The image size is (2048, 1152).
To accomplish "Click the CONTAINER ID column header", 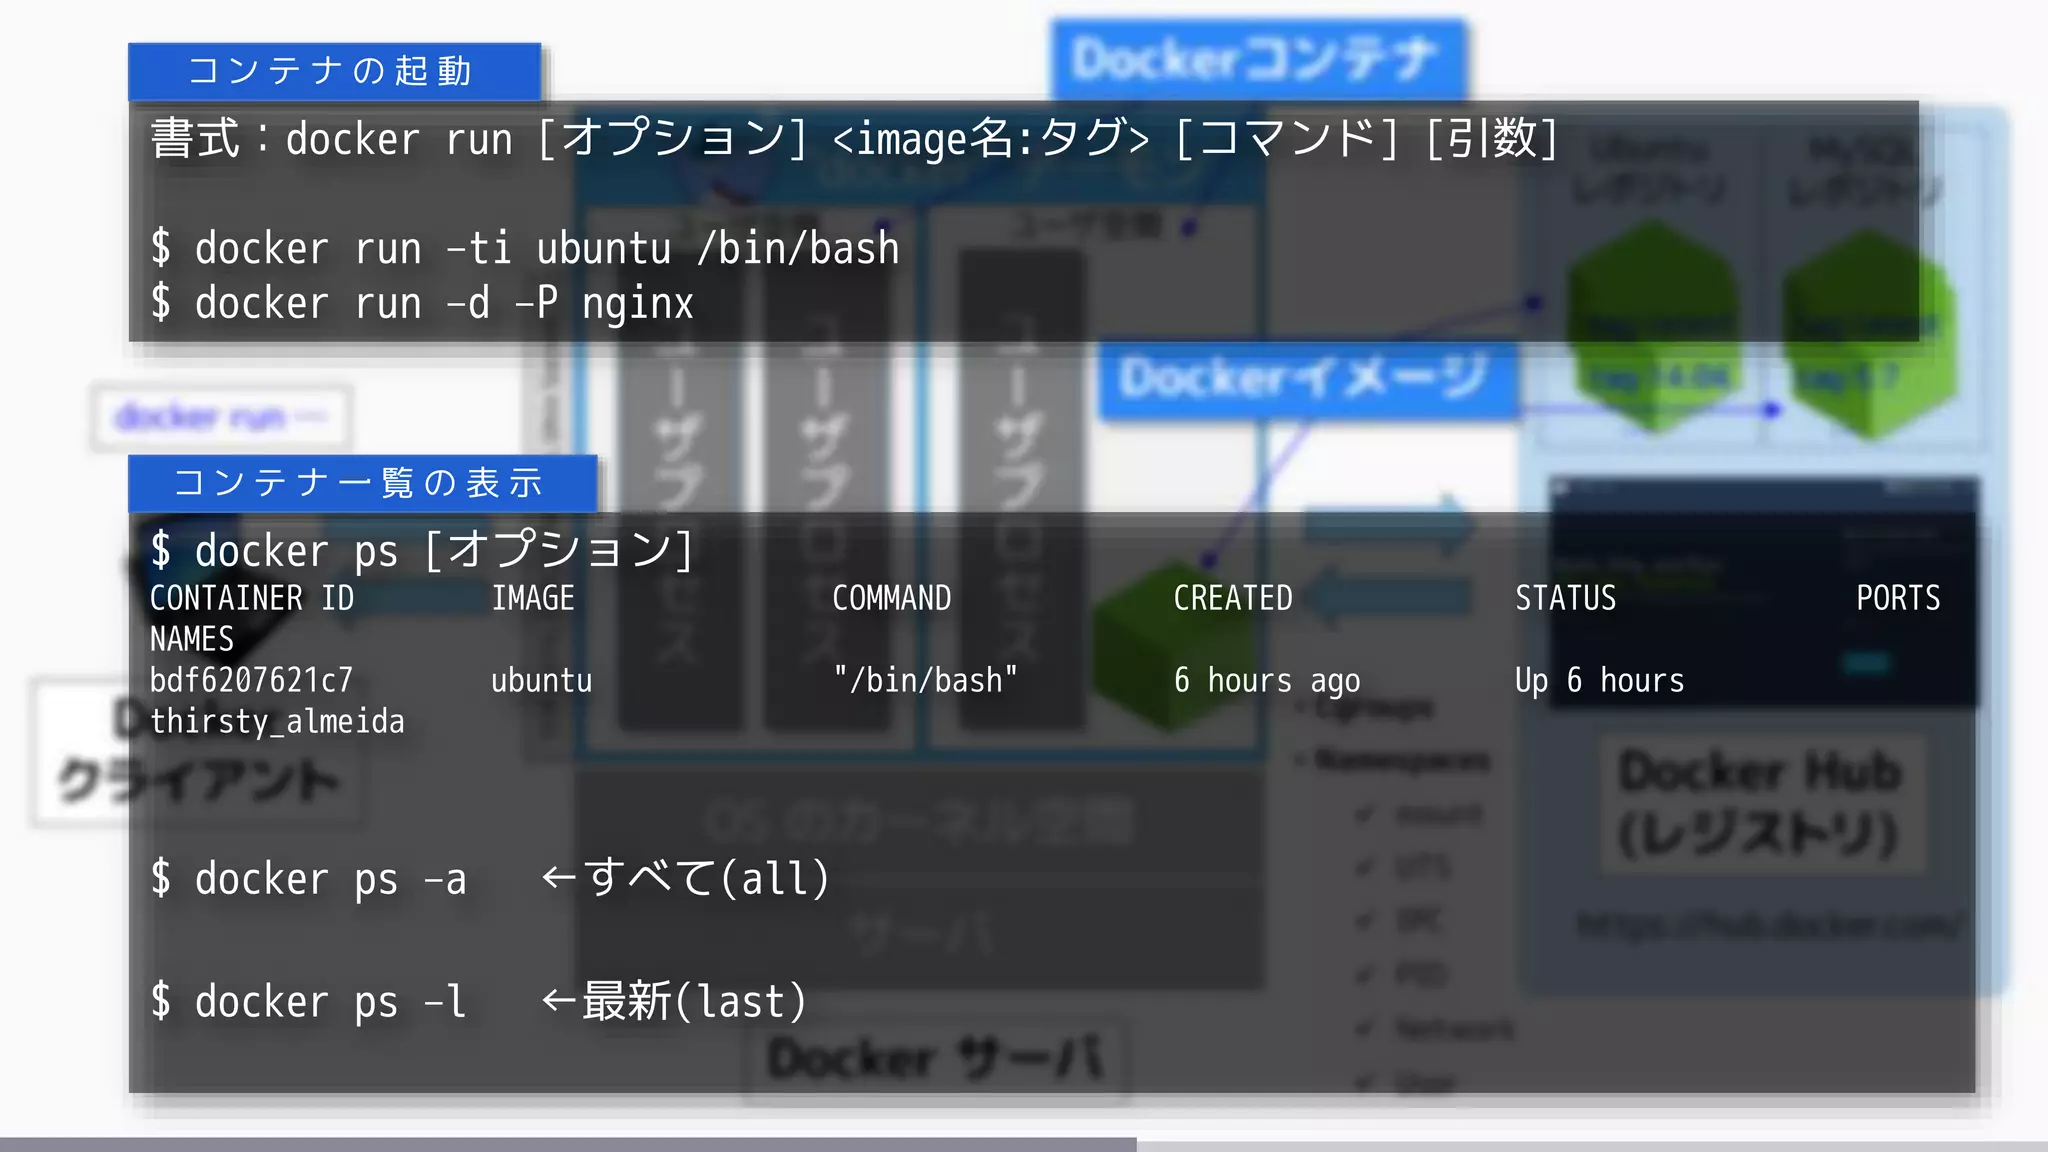I will (252, 598).
